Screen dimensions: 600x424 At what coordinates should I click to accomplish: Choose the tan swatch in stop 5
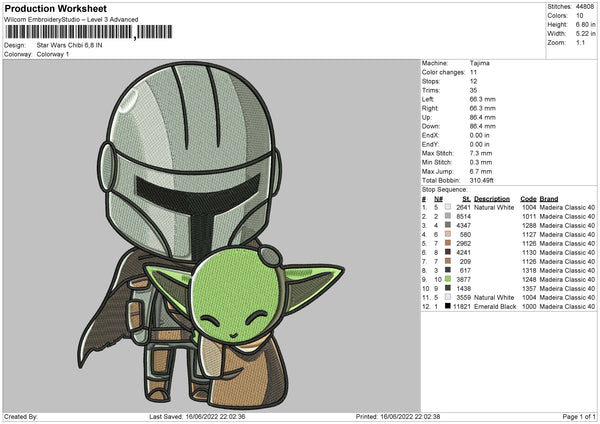pos(448,243)
